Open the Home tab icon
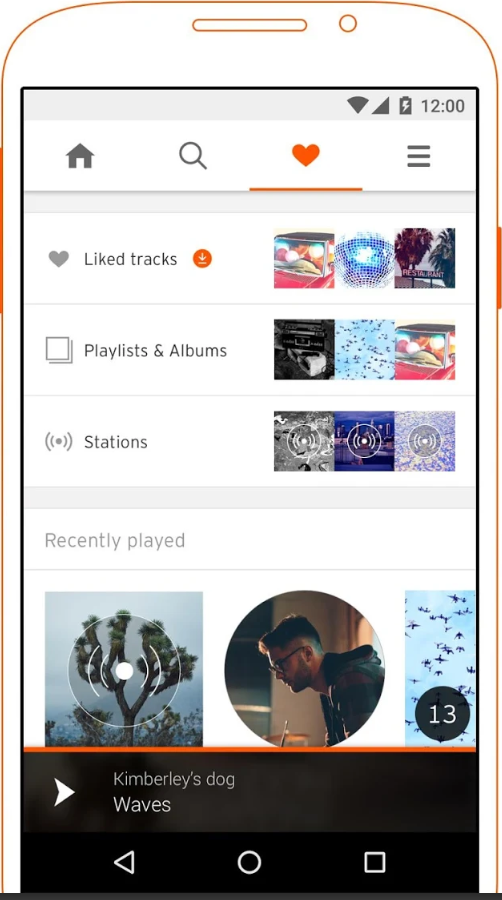Image resolution: width=502 pixels, height=900 pixels. tap(80, 156)
